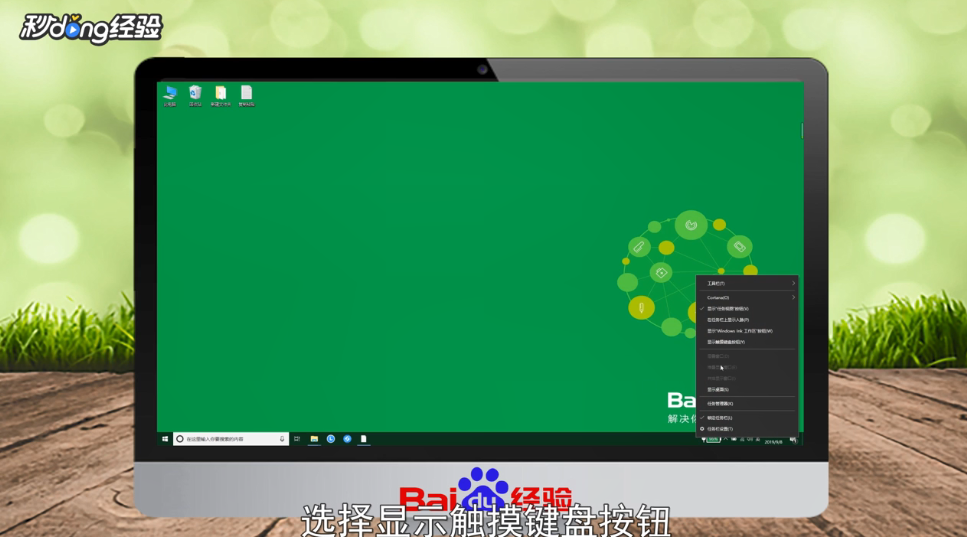The width and height of the screenshot is (967, 537).
Task: Open Task Manager from context menu
Action: (x=747, y=404)
